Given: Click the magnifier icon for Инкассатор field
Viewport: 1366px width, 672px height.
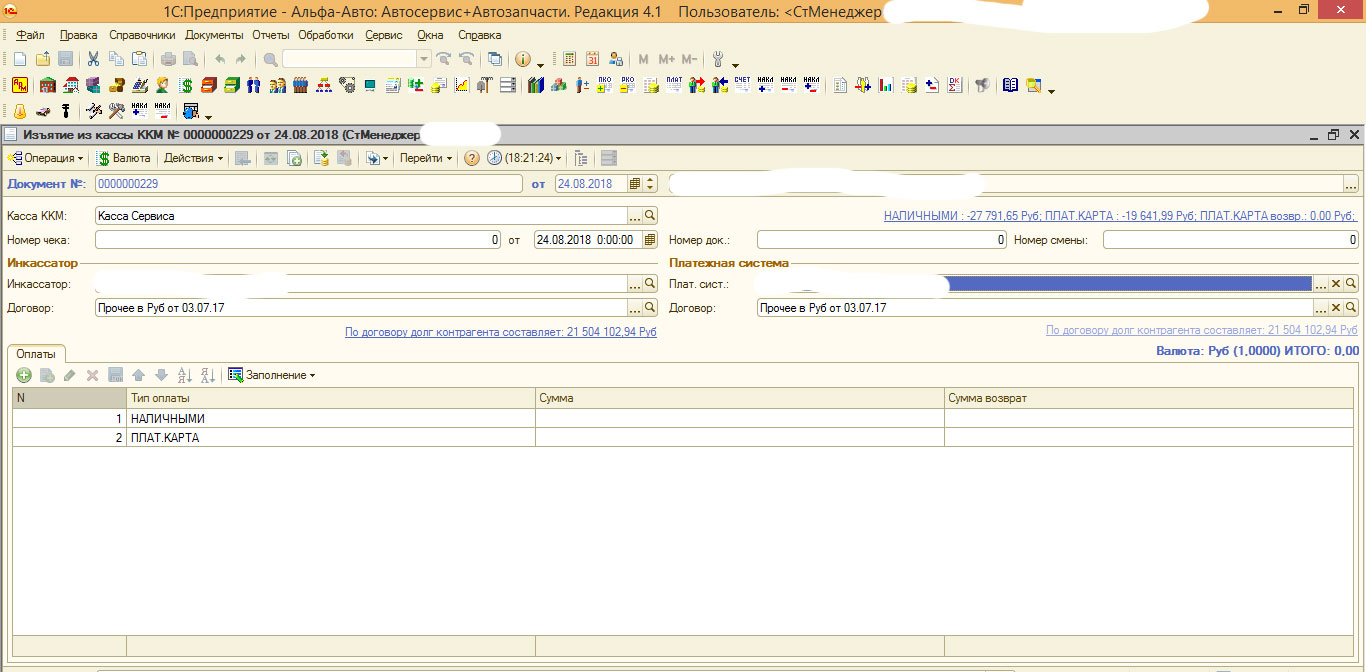Looking at the screenshot, I should (x=650, y=284).
